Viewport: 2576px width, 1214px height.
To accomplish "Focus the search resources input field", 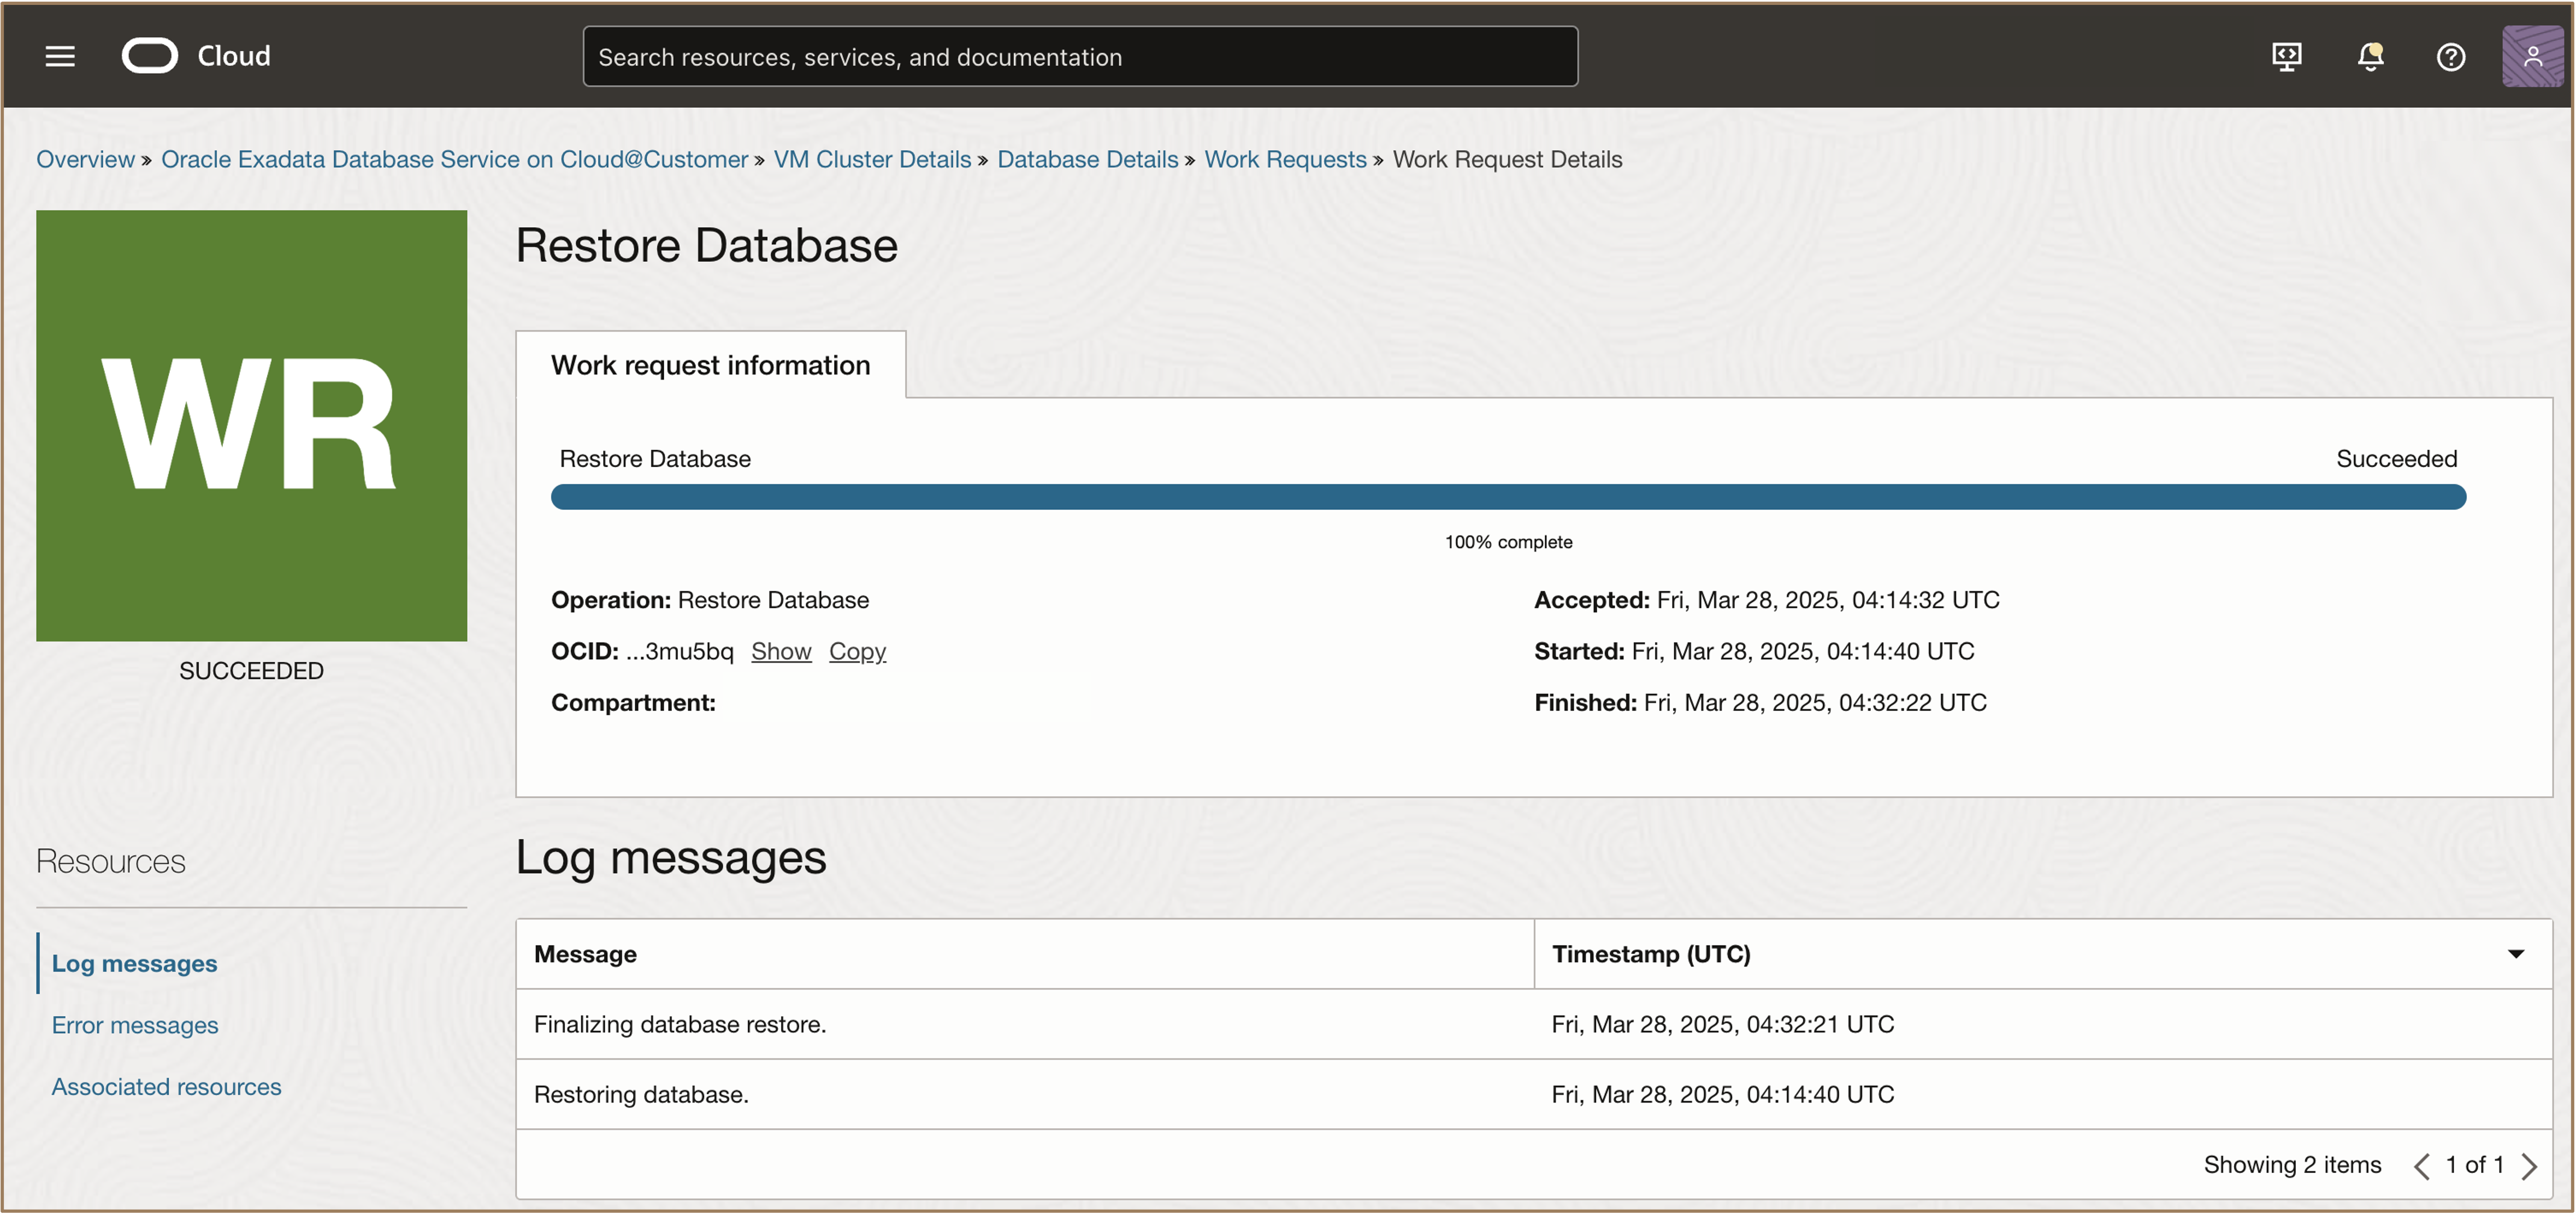I will (x=1080, y=56).
